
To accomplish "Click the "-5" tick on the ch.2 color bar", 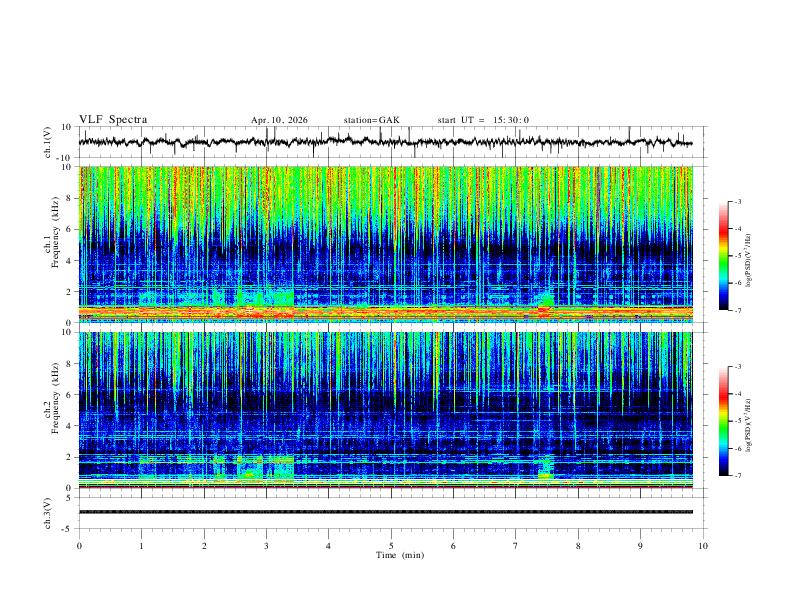I will (x=737, y=421).
